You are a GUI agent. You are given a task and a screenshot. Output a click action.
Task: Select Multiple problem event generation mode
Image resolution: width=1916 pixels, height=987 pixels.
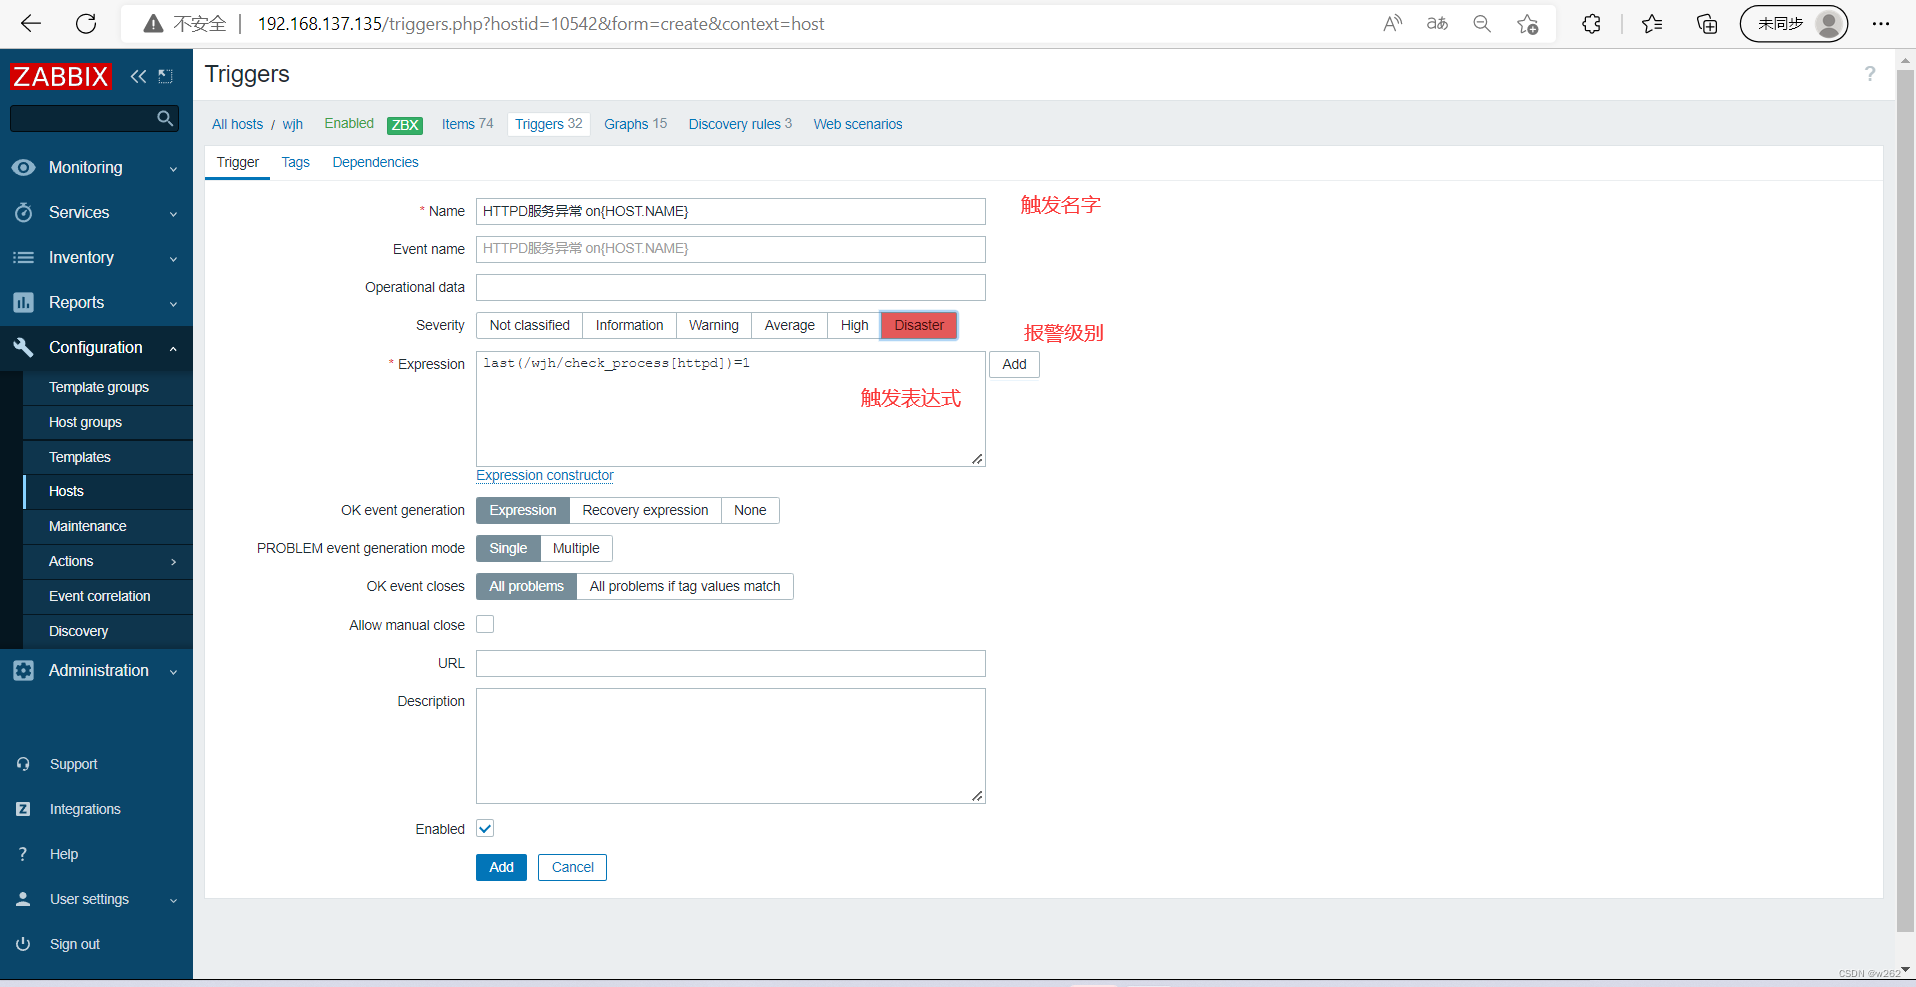tap(576, 548)
